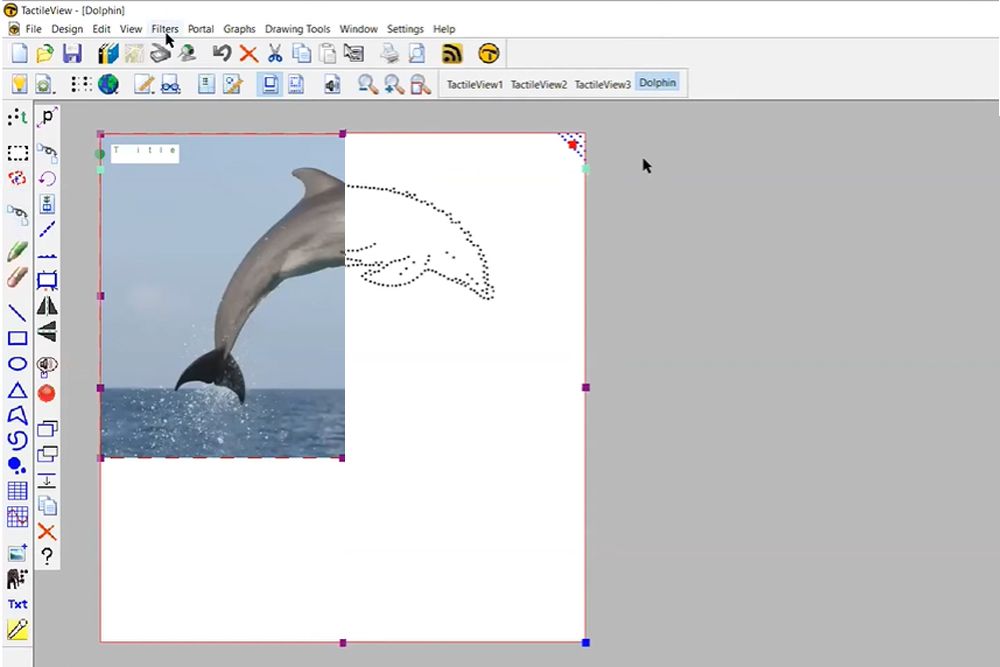Click the scissors cut icon
1000x667 pixels.
pyautogui.click(x=275, y=54)
